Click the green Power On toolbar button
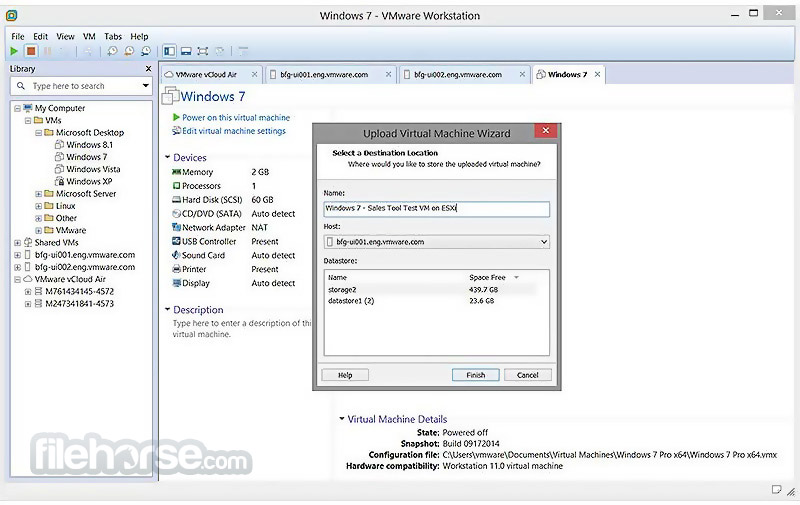Viewport: 800px width, 505px height. 14,51
